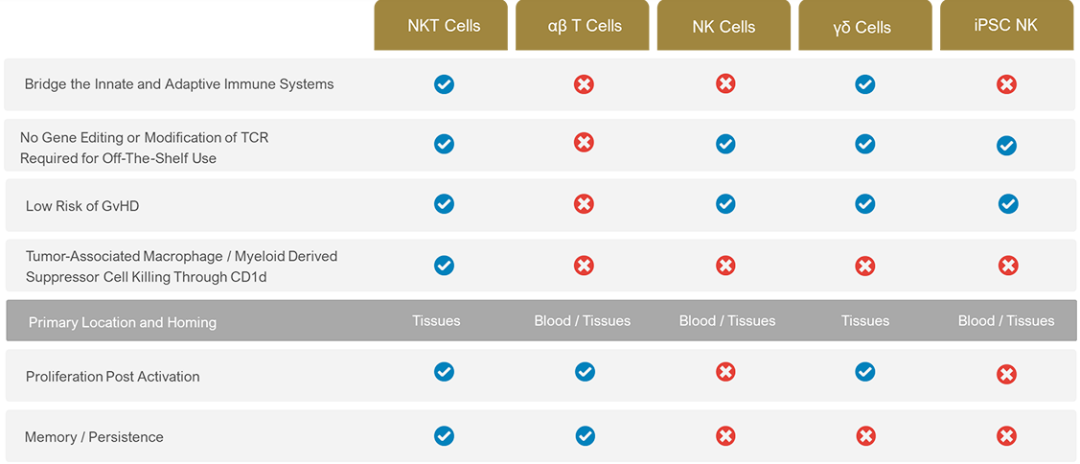The width and height of the screenshot is (1080, 464).
Task: Click the NK Cells red X for Proliferation Post Activation
Action: [x=725, y=372]
